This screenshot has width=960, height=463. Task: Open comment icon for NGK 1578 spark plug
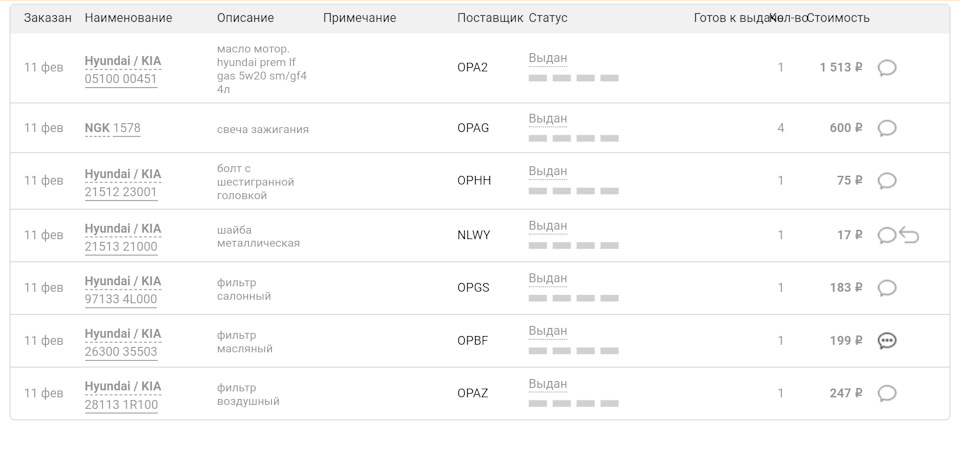(x=886, y=128)
